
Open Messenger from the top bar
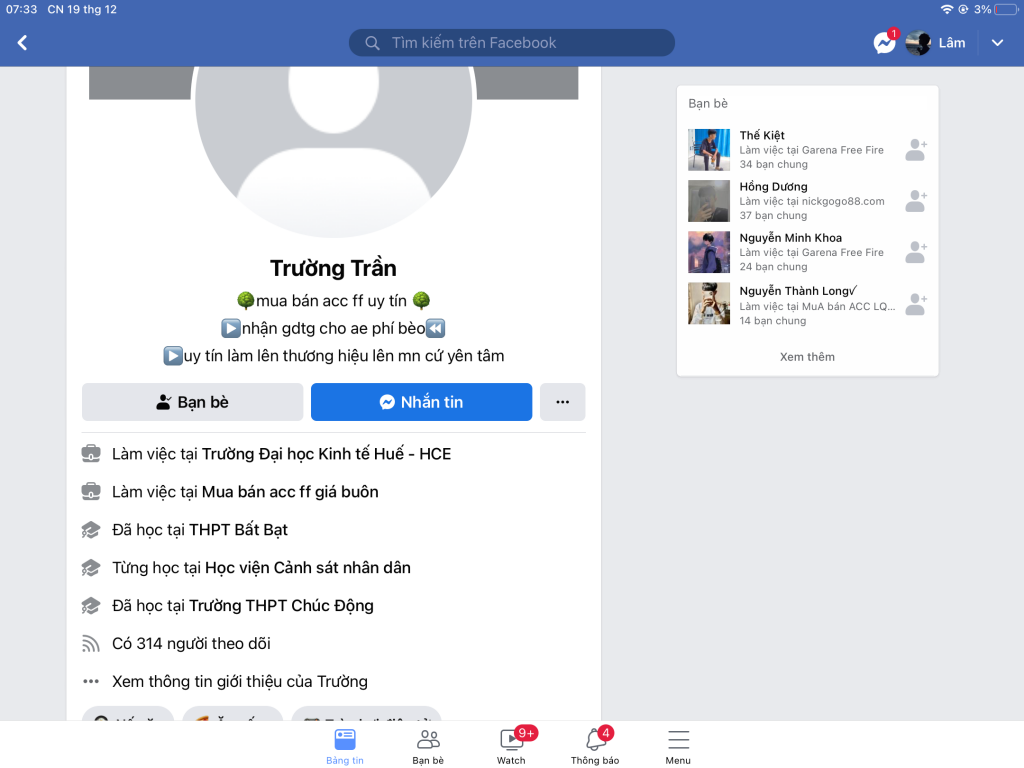885,42
